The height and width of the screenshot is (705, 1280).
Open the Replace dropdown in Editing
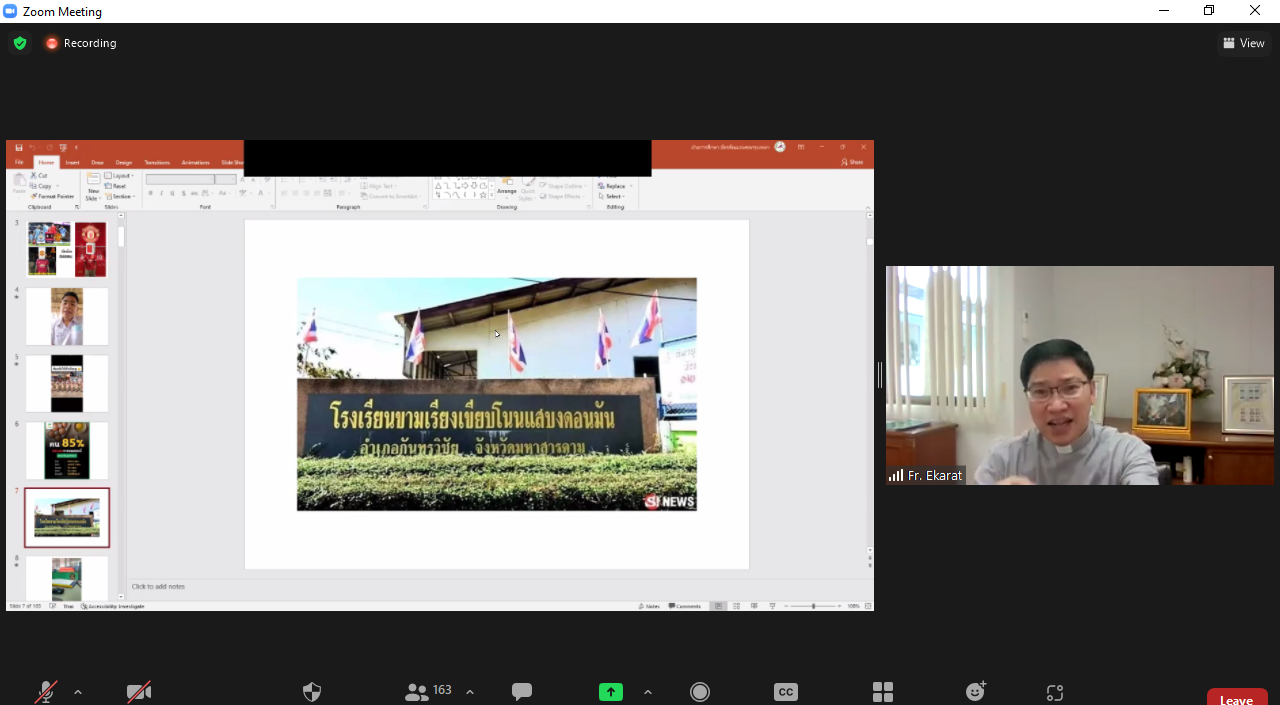pyautogui.click(x=615, y=186)
